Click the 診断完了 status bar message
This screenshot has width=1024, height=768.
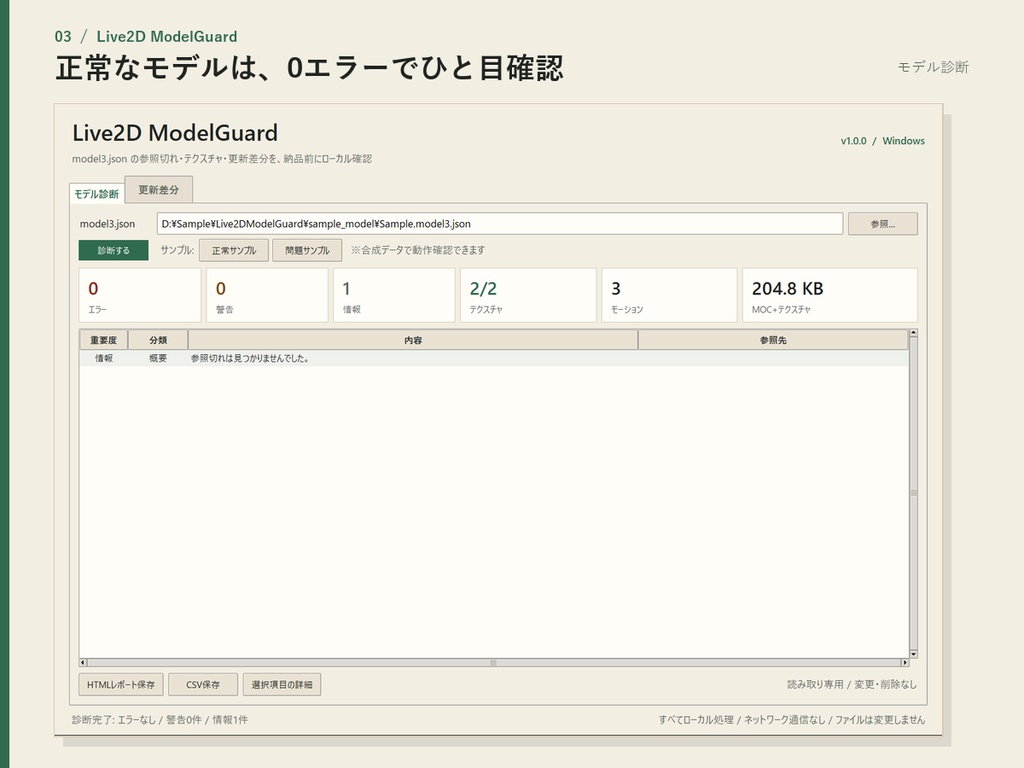tap(160, 720)
